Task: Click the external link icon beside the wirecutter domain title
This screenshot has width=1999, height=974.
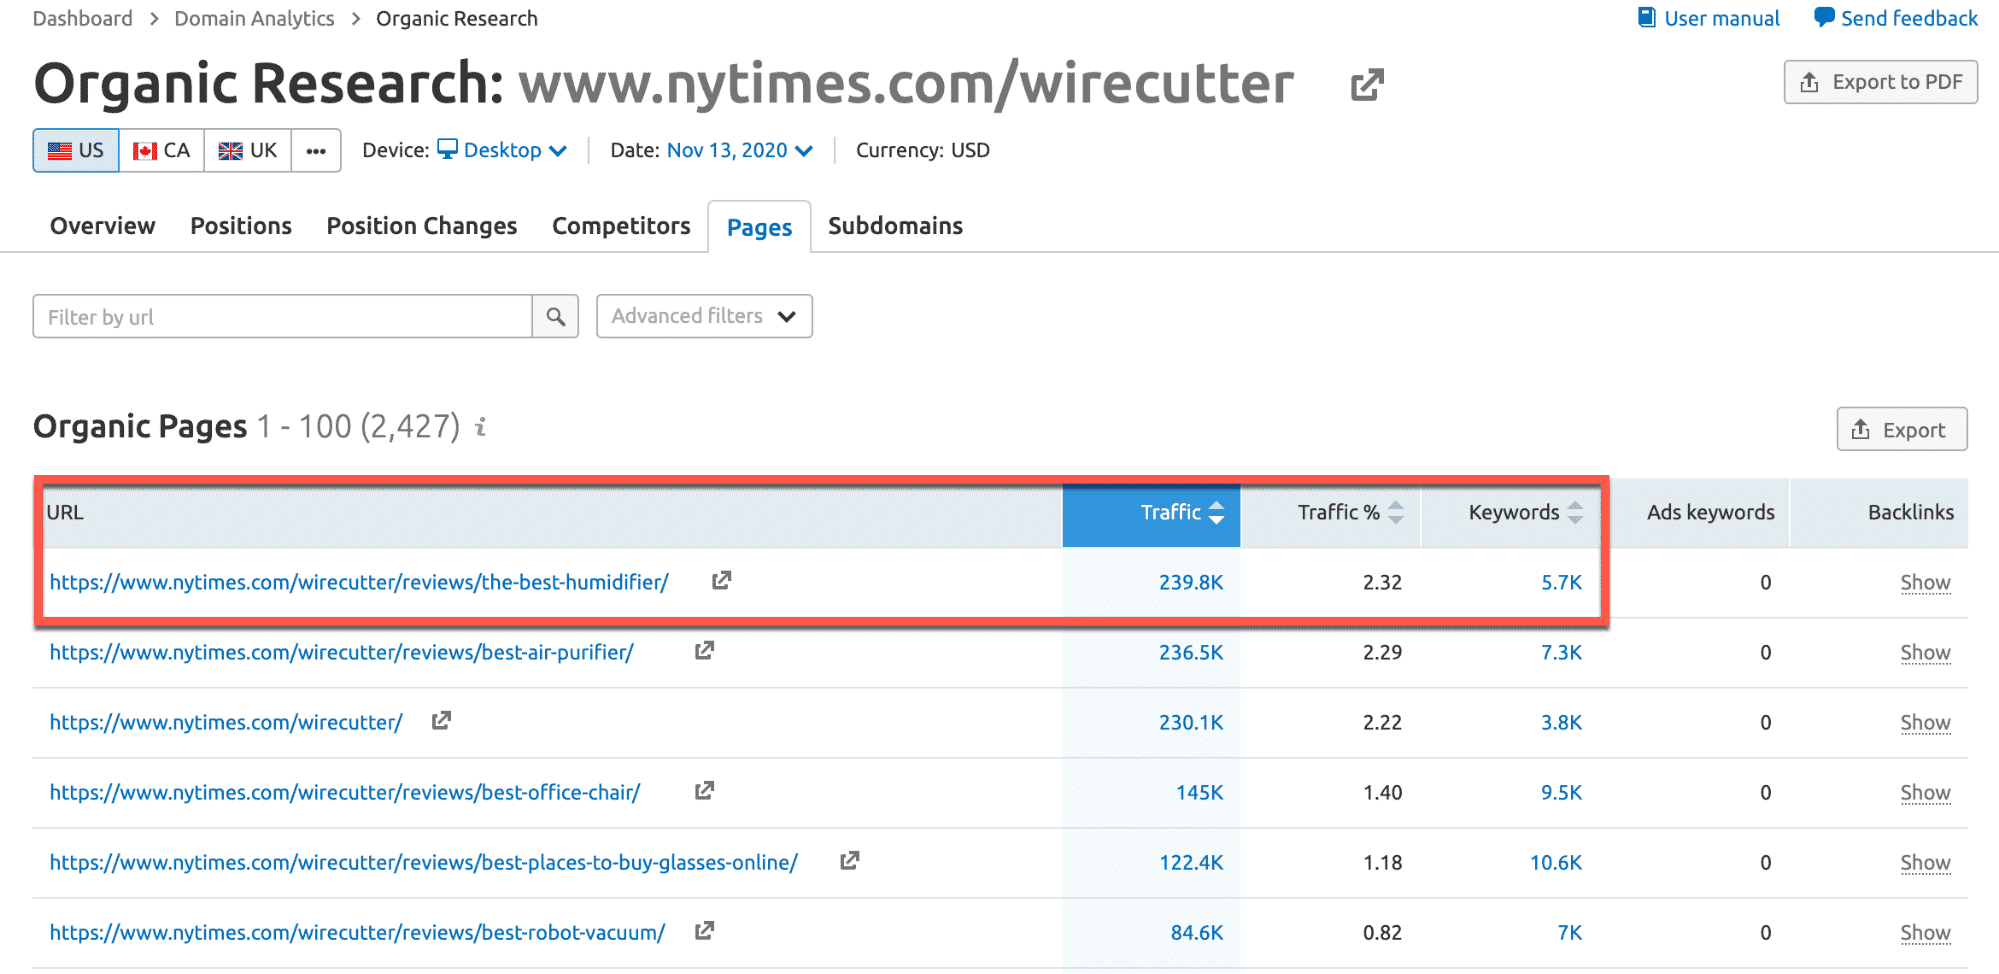Action: coord(1366,85)
